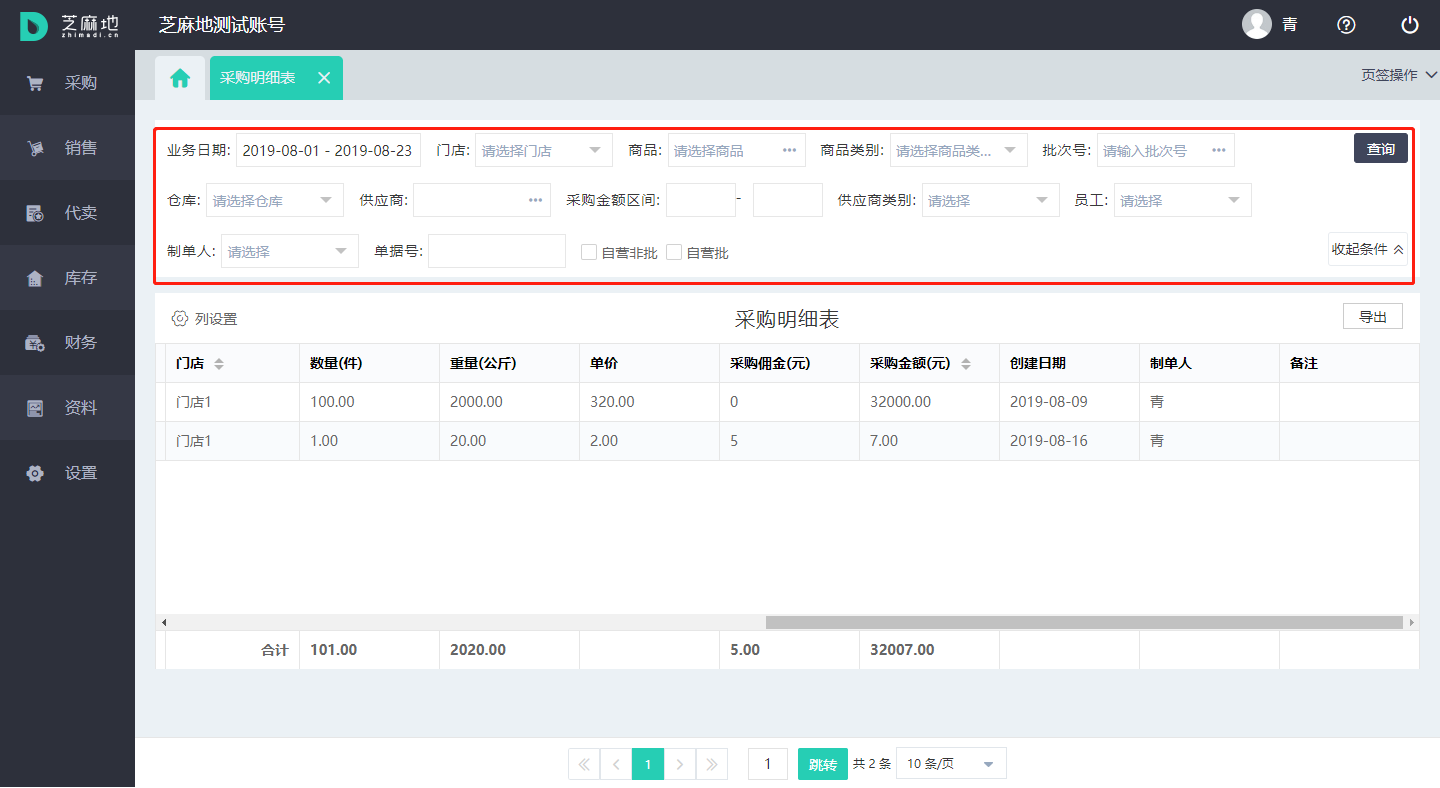
Task: Open the 采购 sidebar cart icon
Action: tap(35, 84)
